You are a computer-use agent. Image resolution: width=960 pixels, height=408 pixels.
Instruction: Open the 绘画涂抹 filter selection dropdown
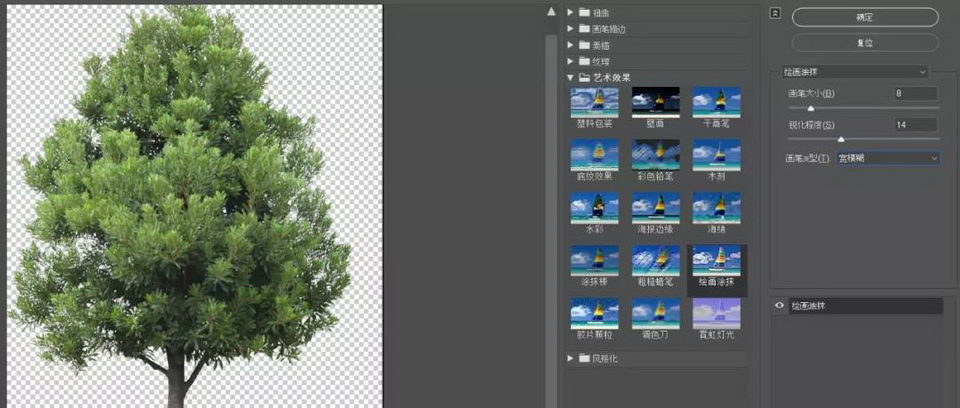855,72
